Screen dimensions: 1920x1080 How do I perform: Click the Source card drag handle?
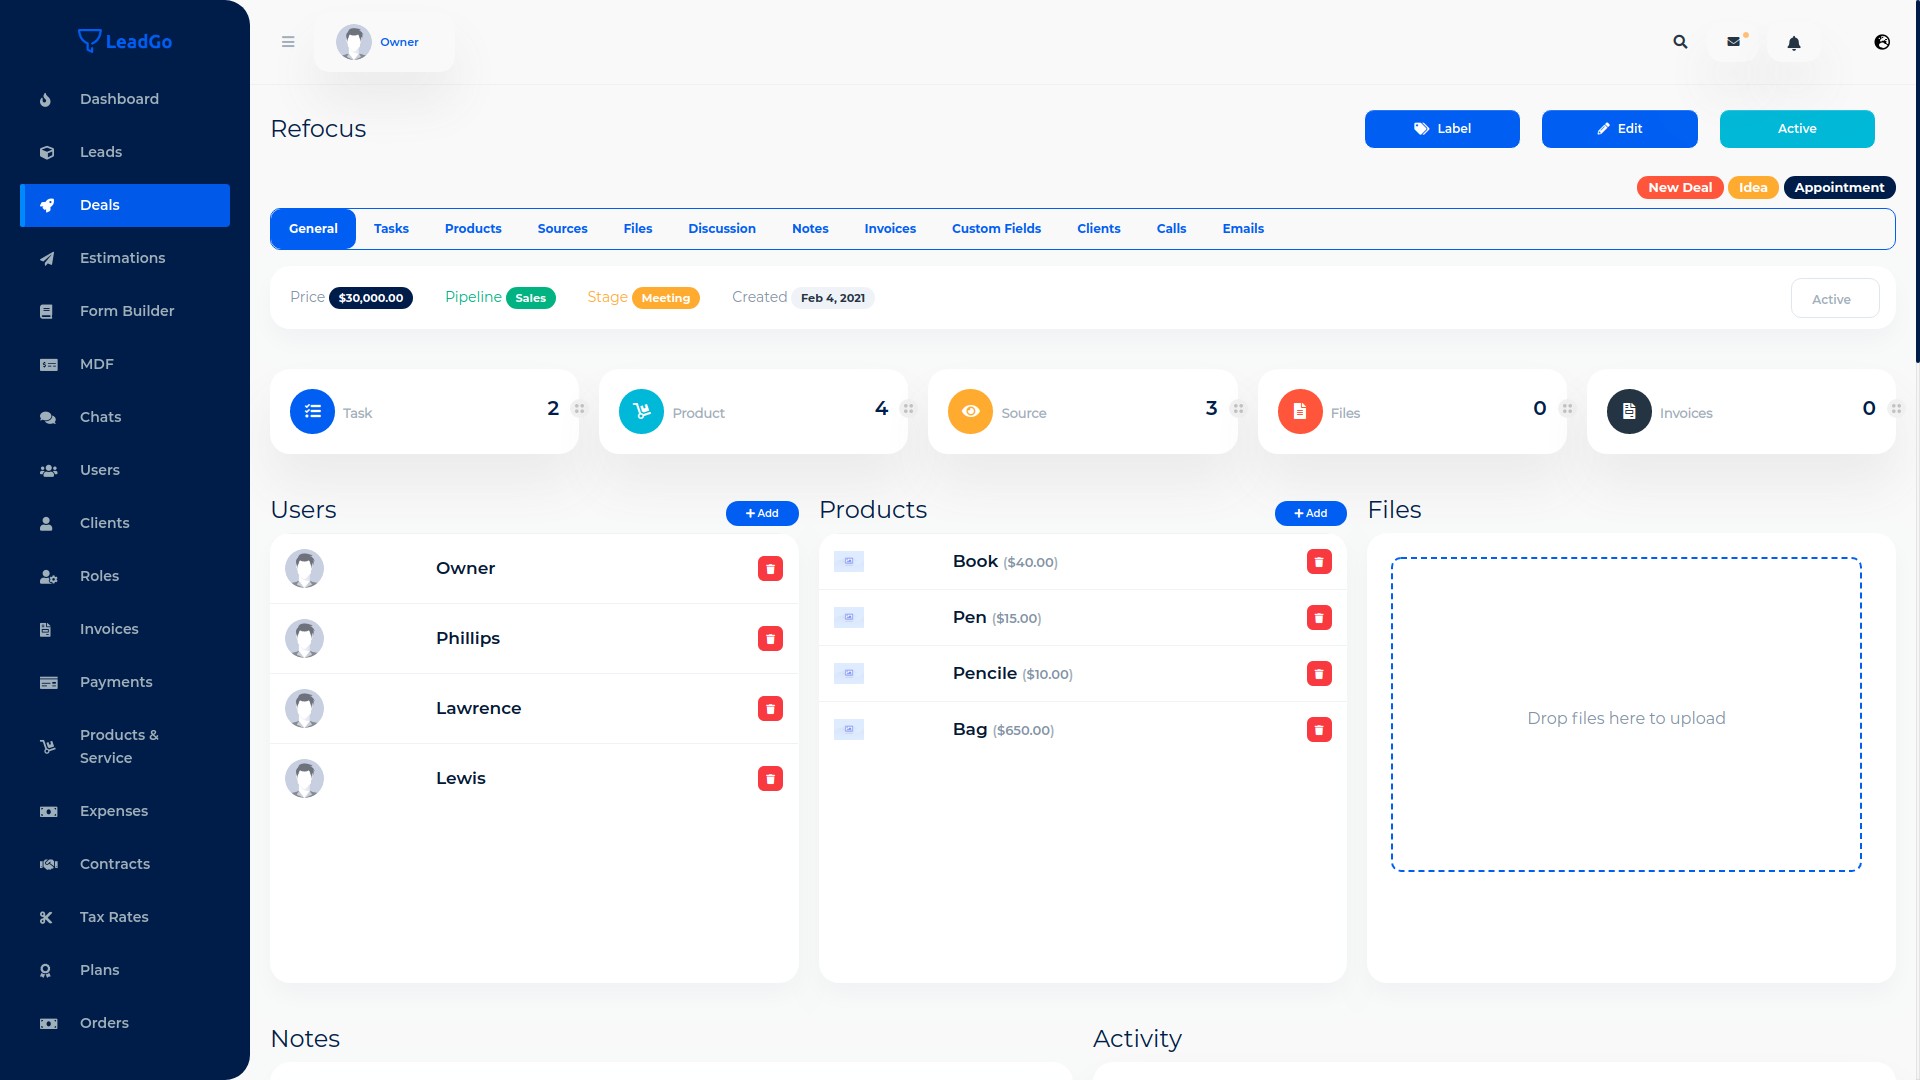(x=1238, y=408)
